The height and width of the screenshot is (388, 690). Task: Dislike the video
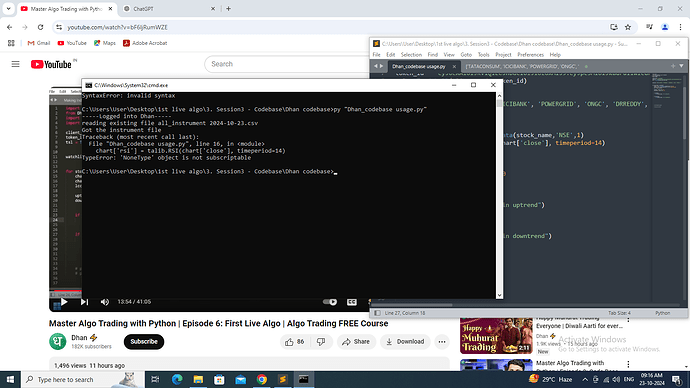pos(321,342)
